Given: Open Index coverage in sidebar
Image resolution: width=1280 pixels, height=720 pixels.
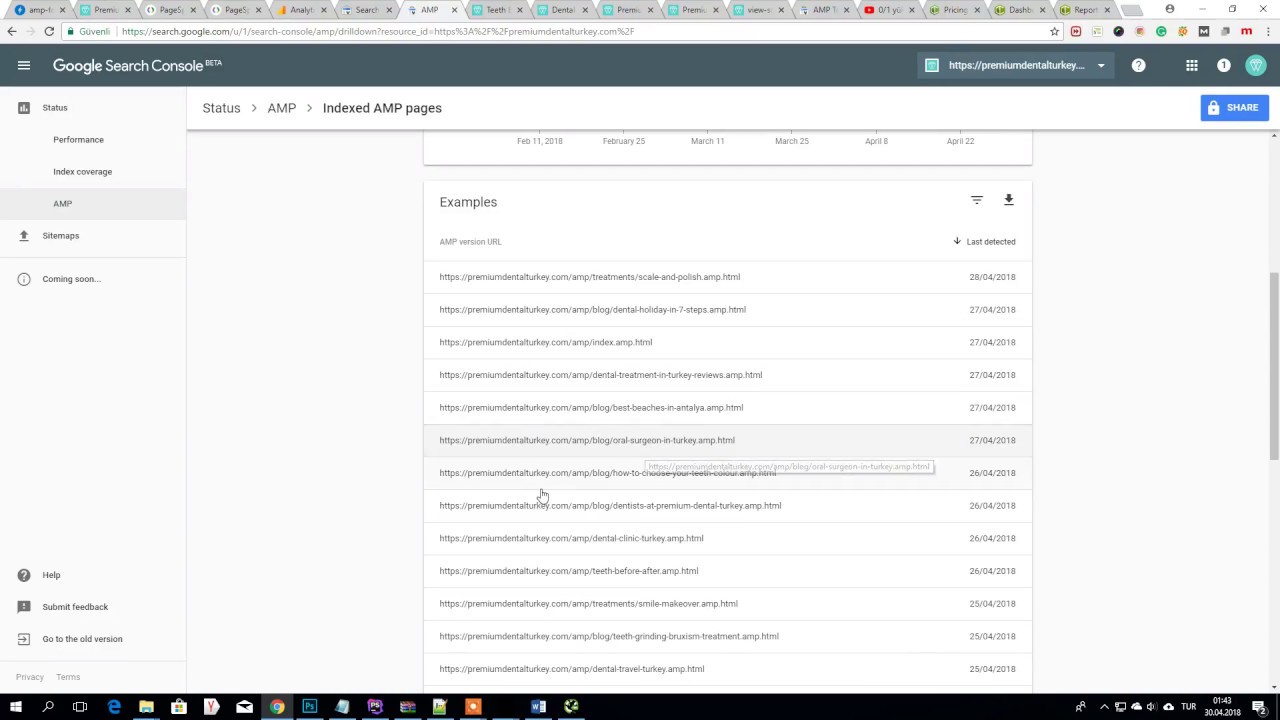Looking at the screenshot, I should coord(82,172).
